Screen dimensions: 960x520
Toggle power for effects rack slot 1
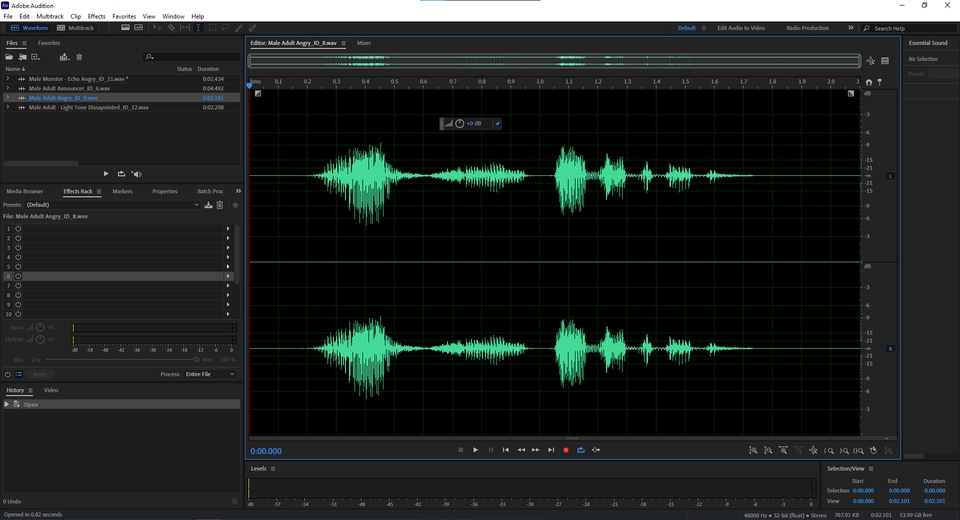[x=18, y=228]
